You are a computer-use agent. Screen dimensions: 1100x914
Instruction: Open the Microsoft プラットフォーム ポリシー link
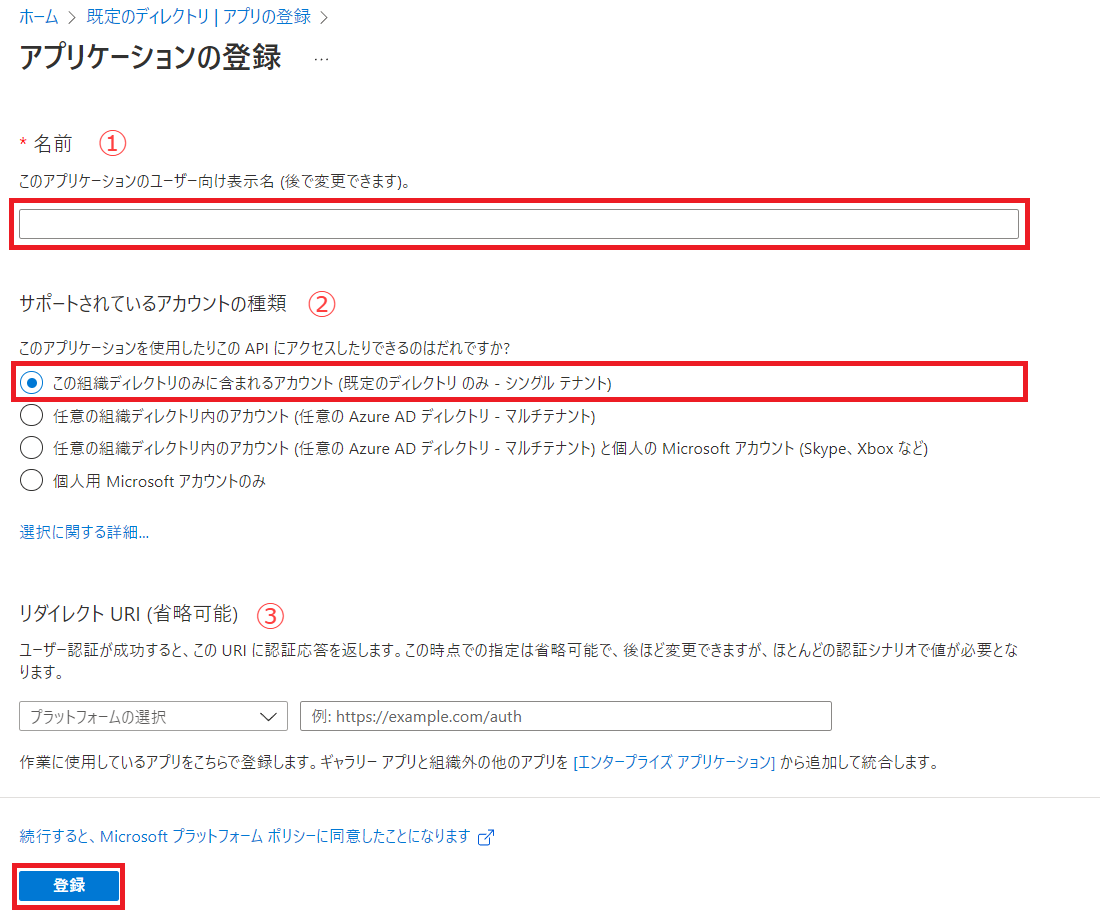[x=245, y=836]
